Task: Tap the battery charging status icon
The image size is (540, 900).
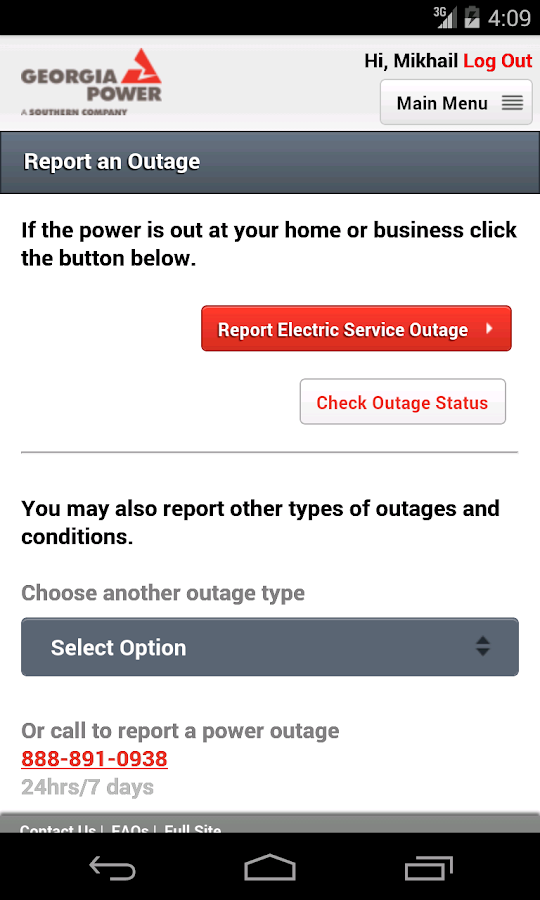Action: click(472, 17)
